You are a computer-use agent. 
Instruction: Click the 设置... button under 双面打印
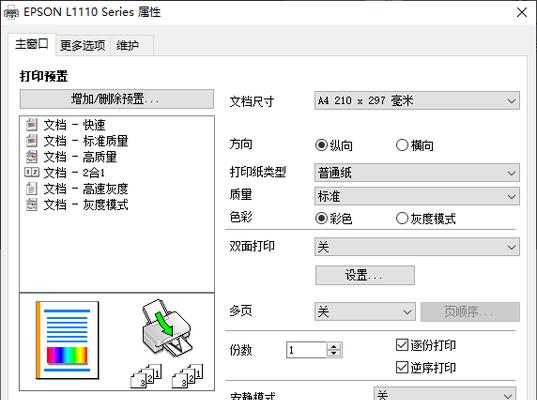point(365,275)
